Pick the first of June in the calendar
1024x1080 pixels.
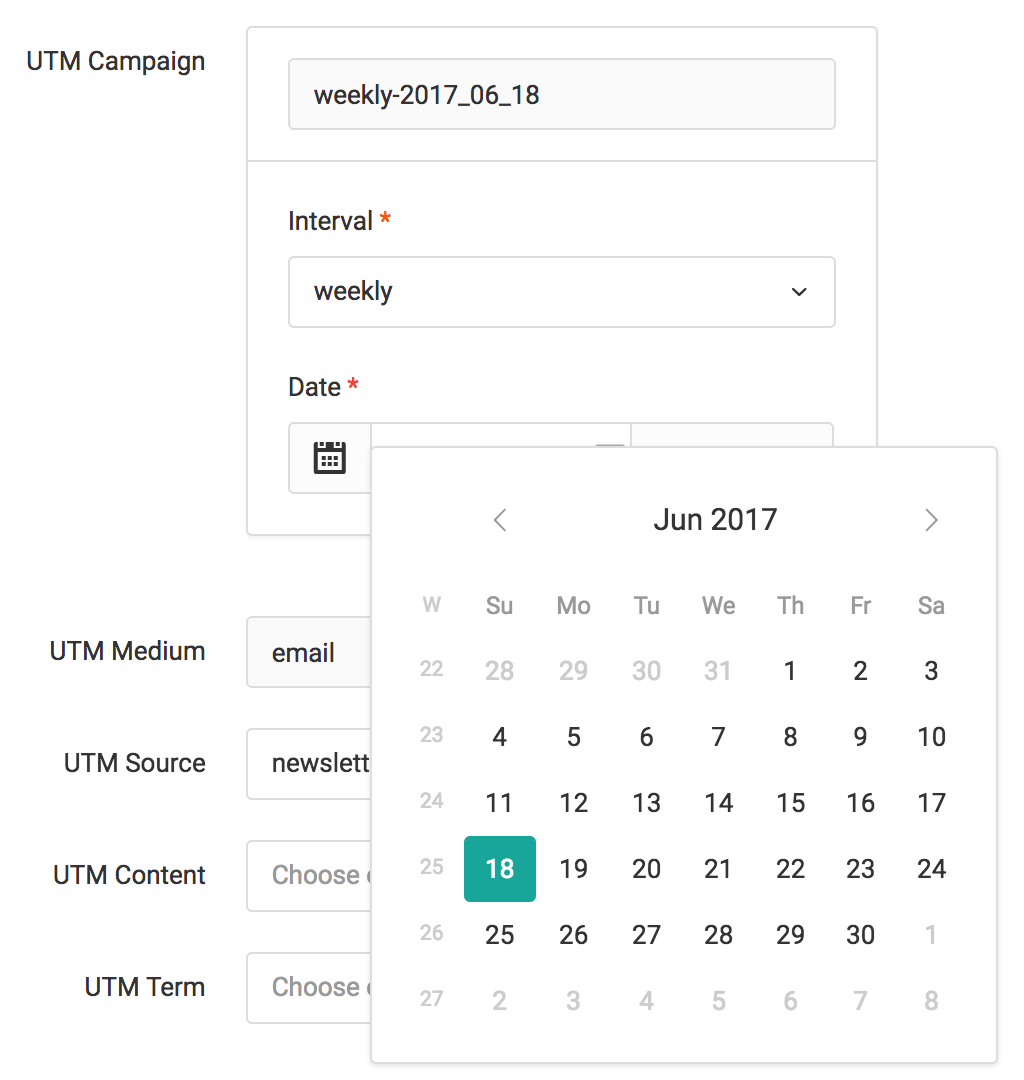[790, 670]
